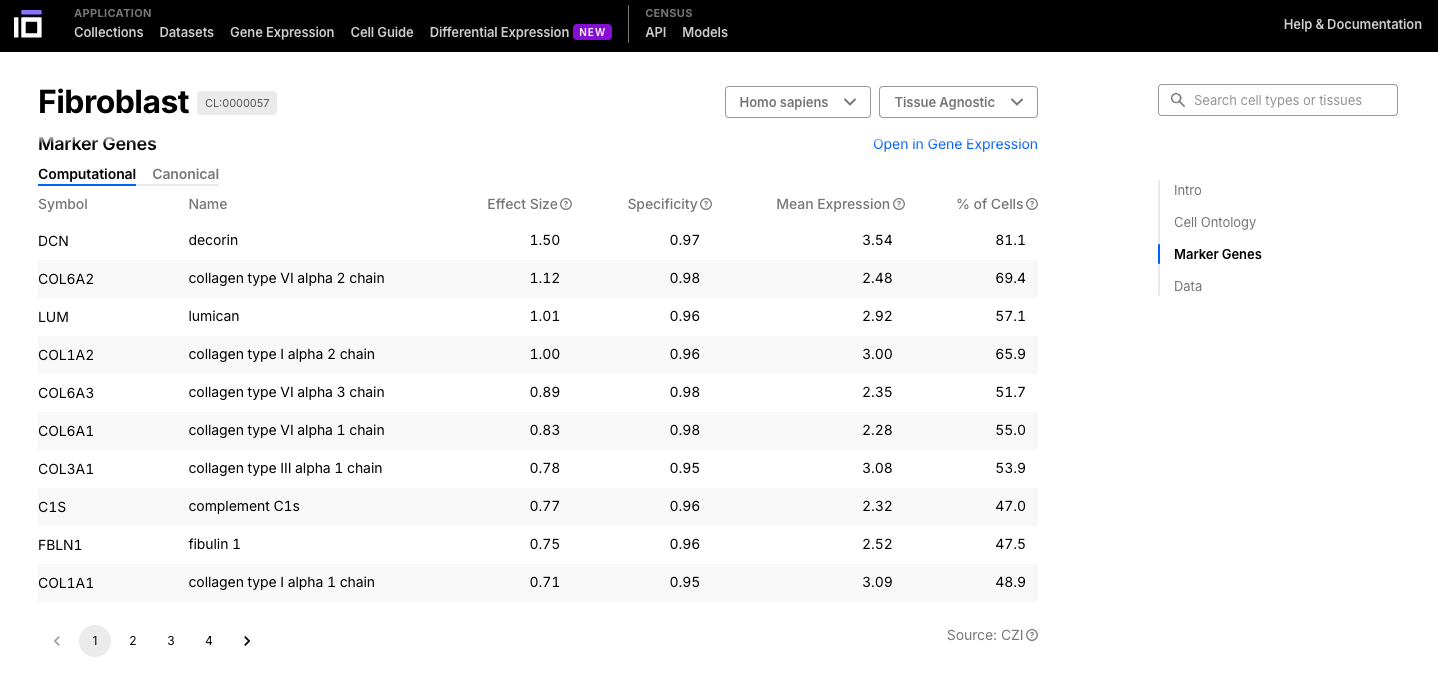Viewport: 1438px width, 674px height.
Task: Click the previous page left arrow
Action: (x=57, y=641)
